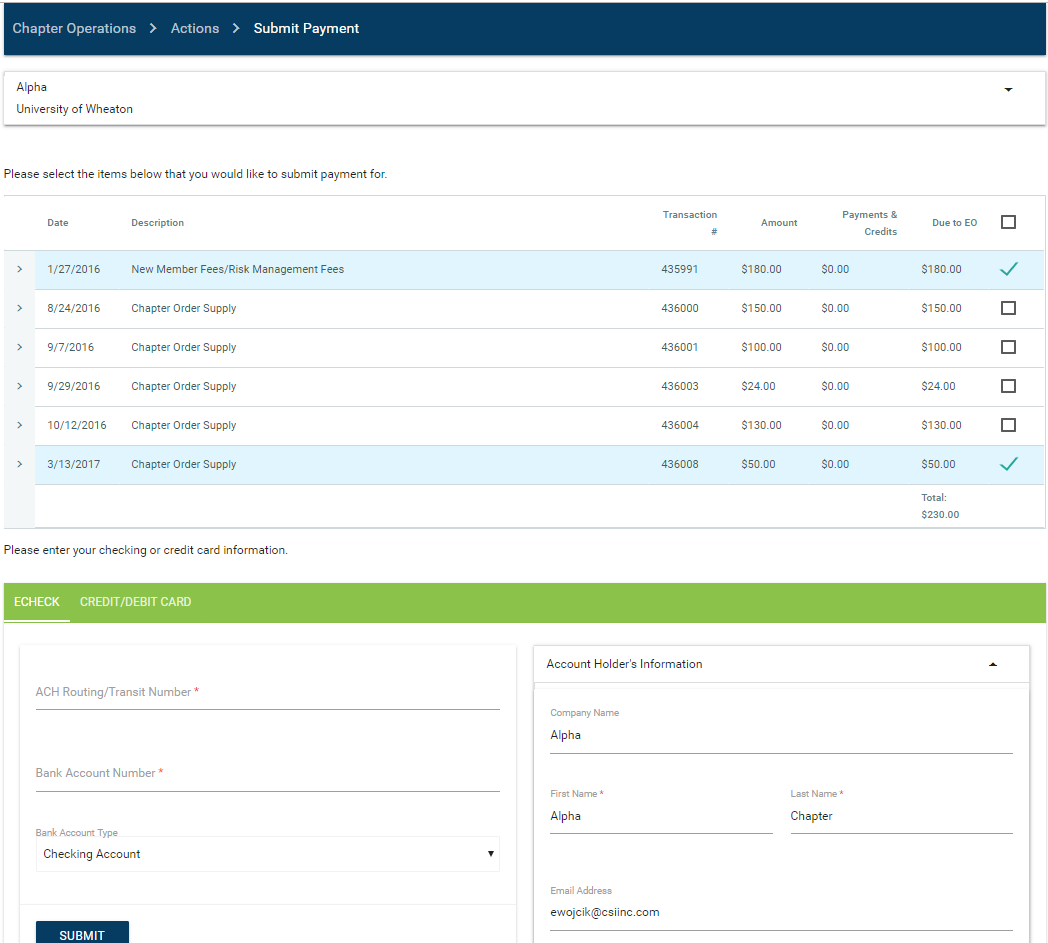Image resolution: width=1048 pixels, height=943 pixels.
Task: Expand the 9/29/2016 transaction row arrow
Action: pyautogui.click(x=19, y=386)
